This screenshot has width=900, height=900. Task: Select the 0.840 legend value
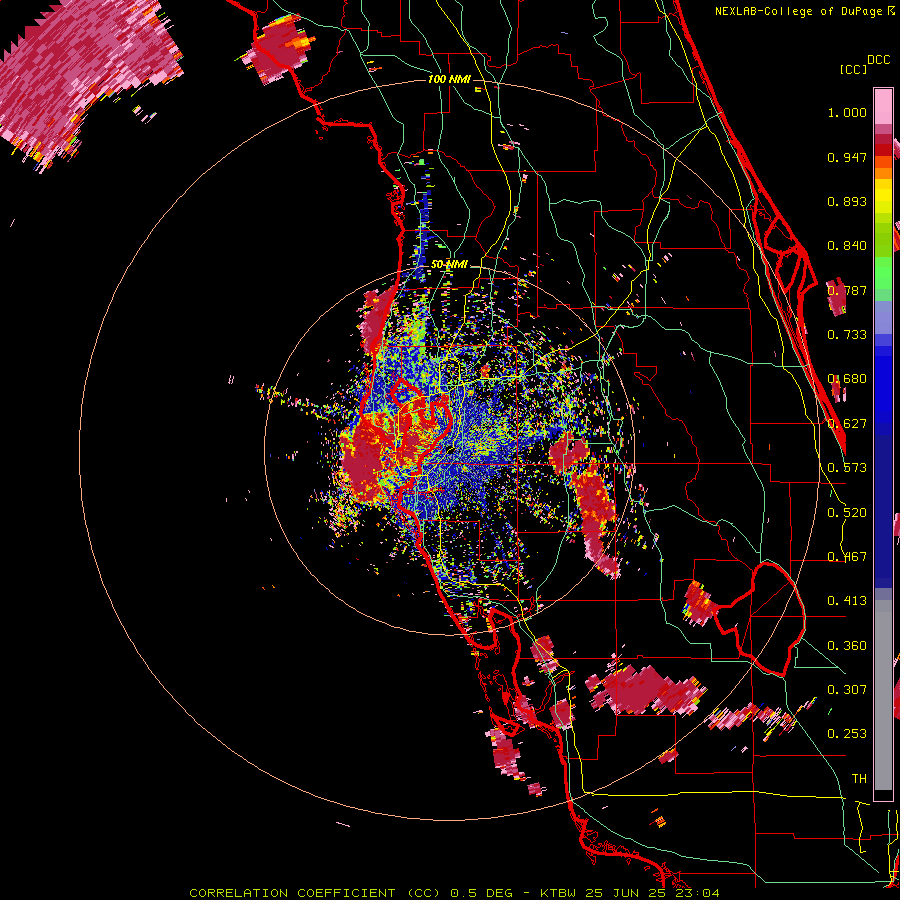[847, 246]
